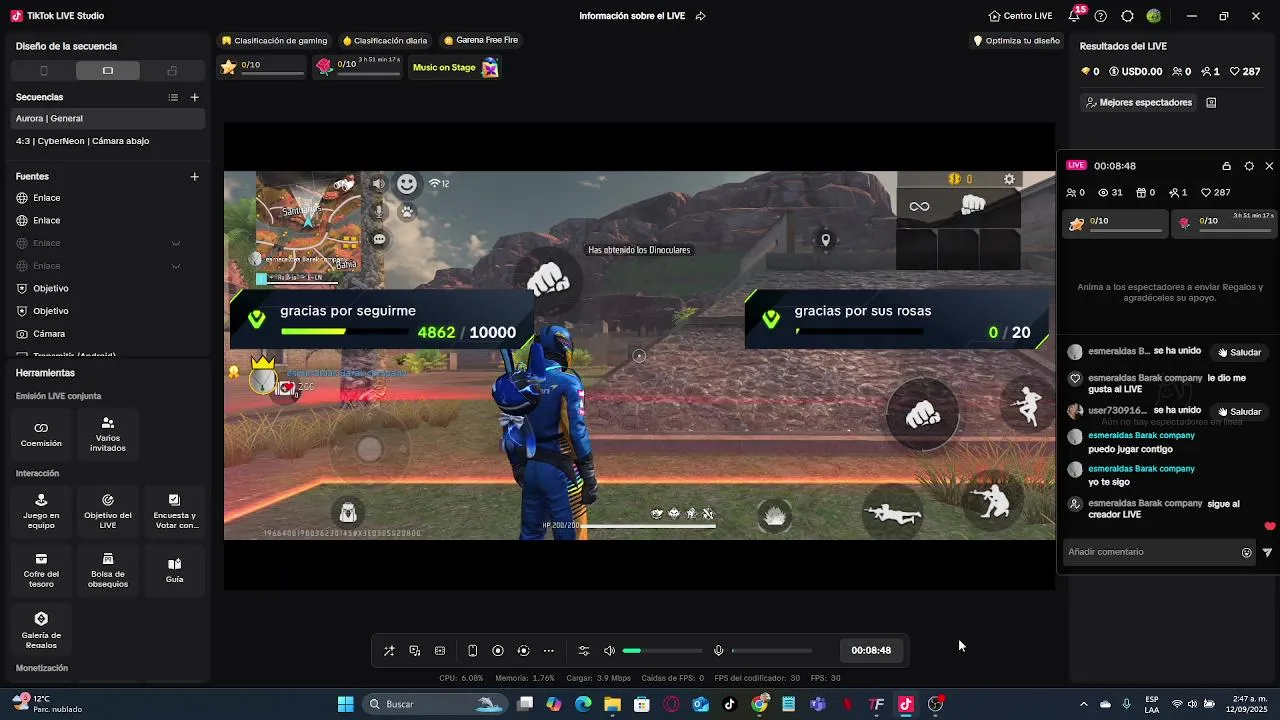Open Garena Free Fire tag
The width and height of the screenshot is (1280, 720).
[481, 40]
